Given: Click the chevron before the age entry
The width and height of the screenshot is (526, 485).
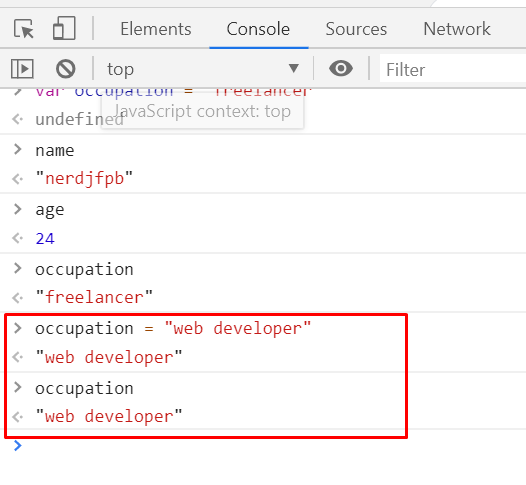Looking at the screenshot, I should [18, 209].
